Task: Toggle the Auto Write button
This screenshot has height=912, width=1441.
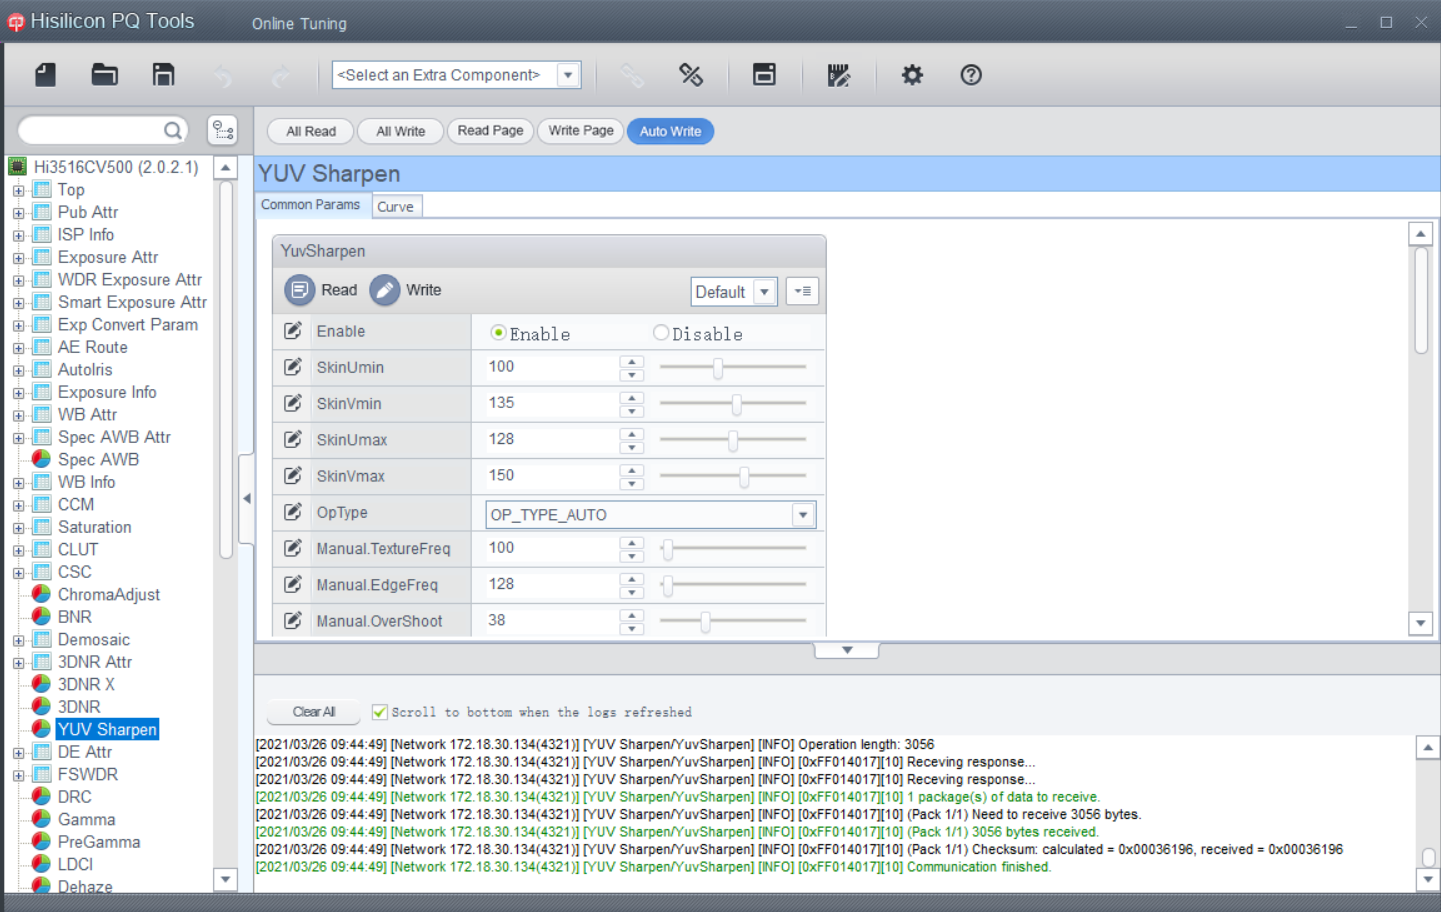Action: point(670,131)
